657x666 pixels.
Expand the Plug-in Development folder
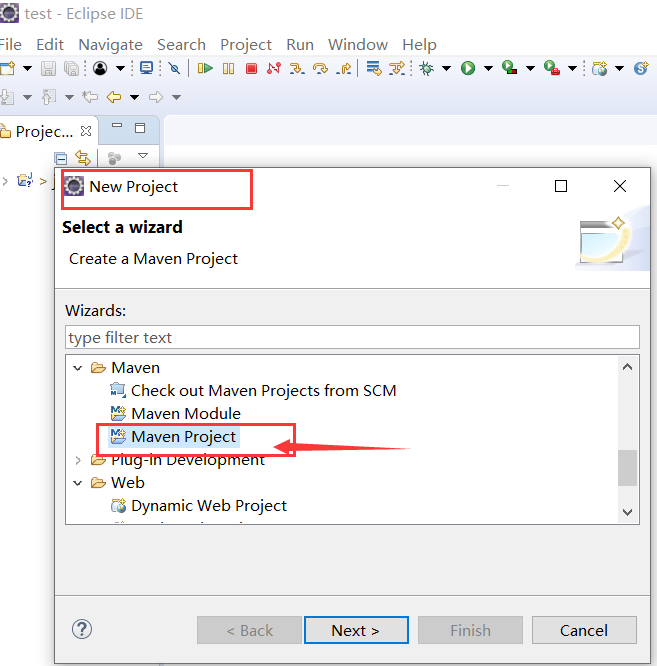78,460
